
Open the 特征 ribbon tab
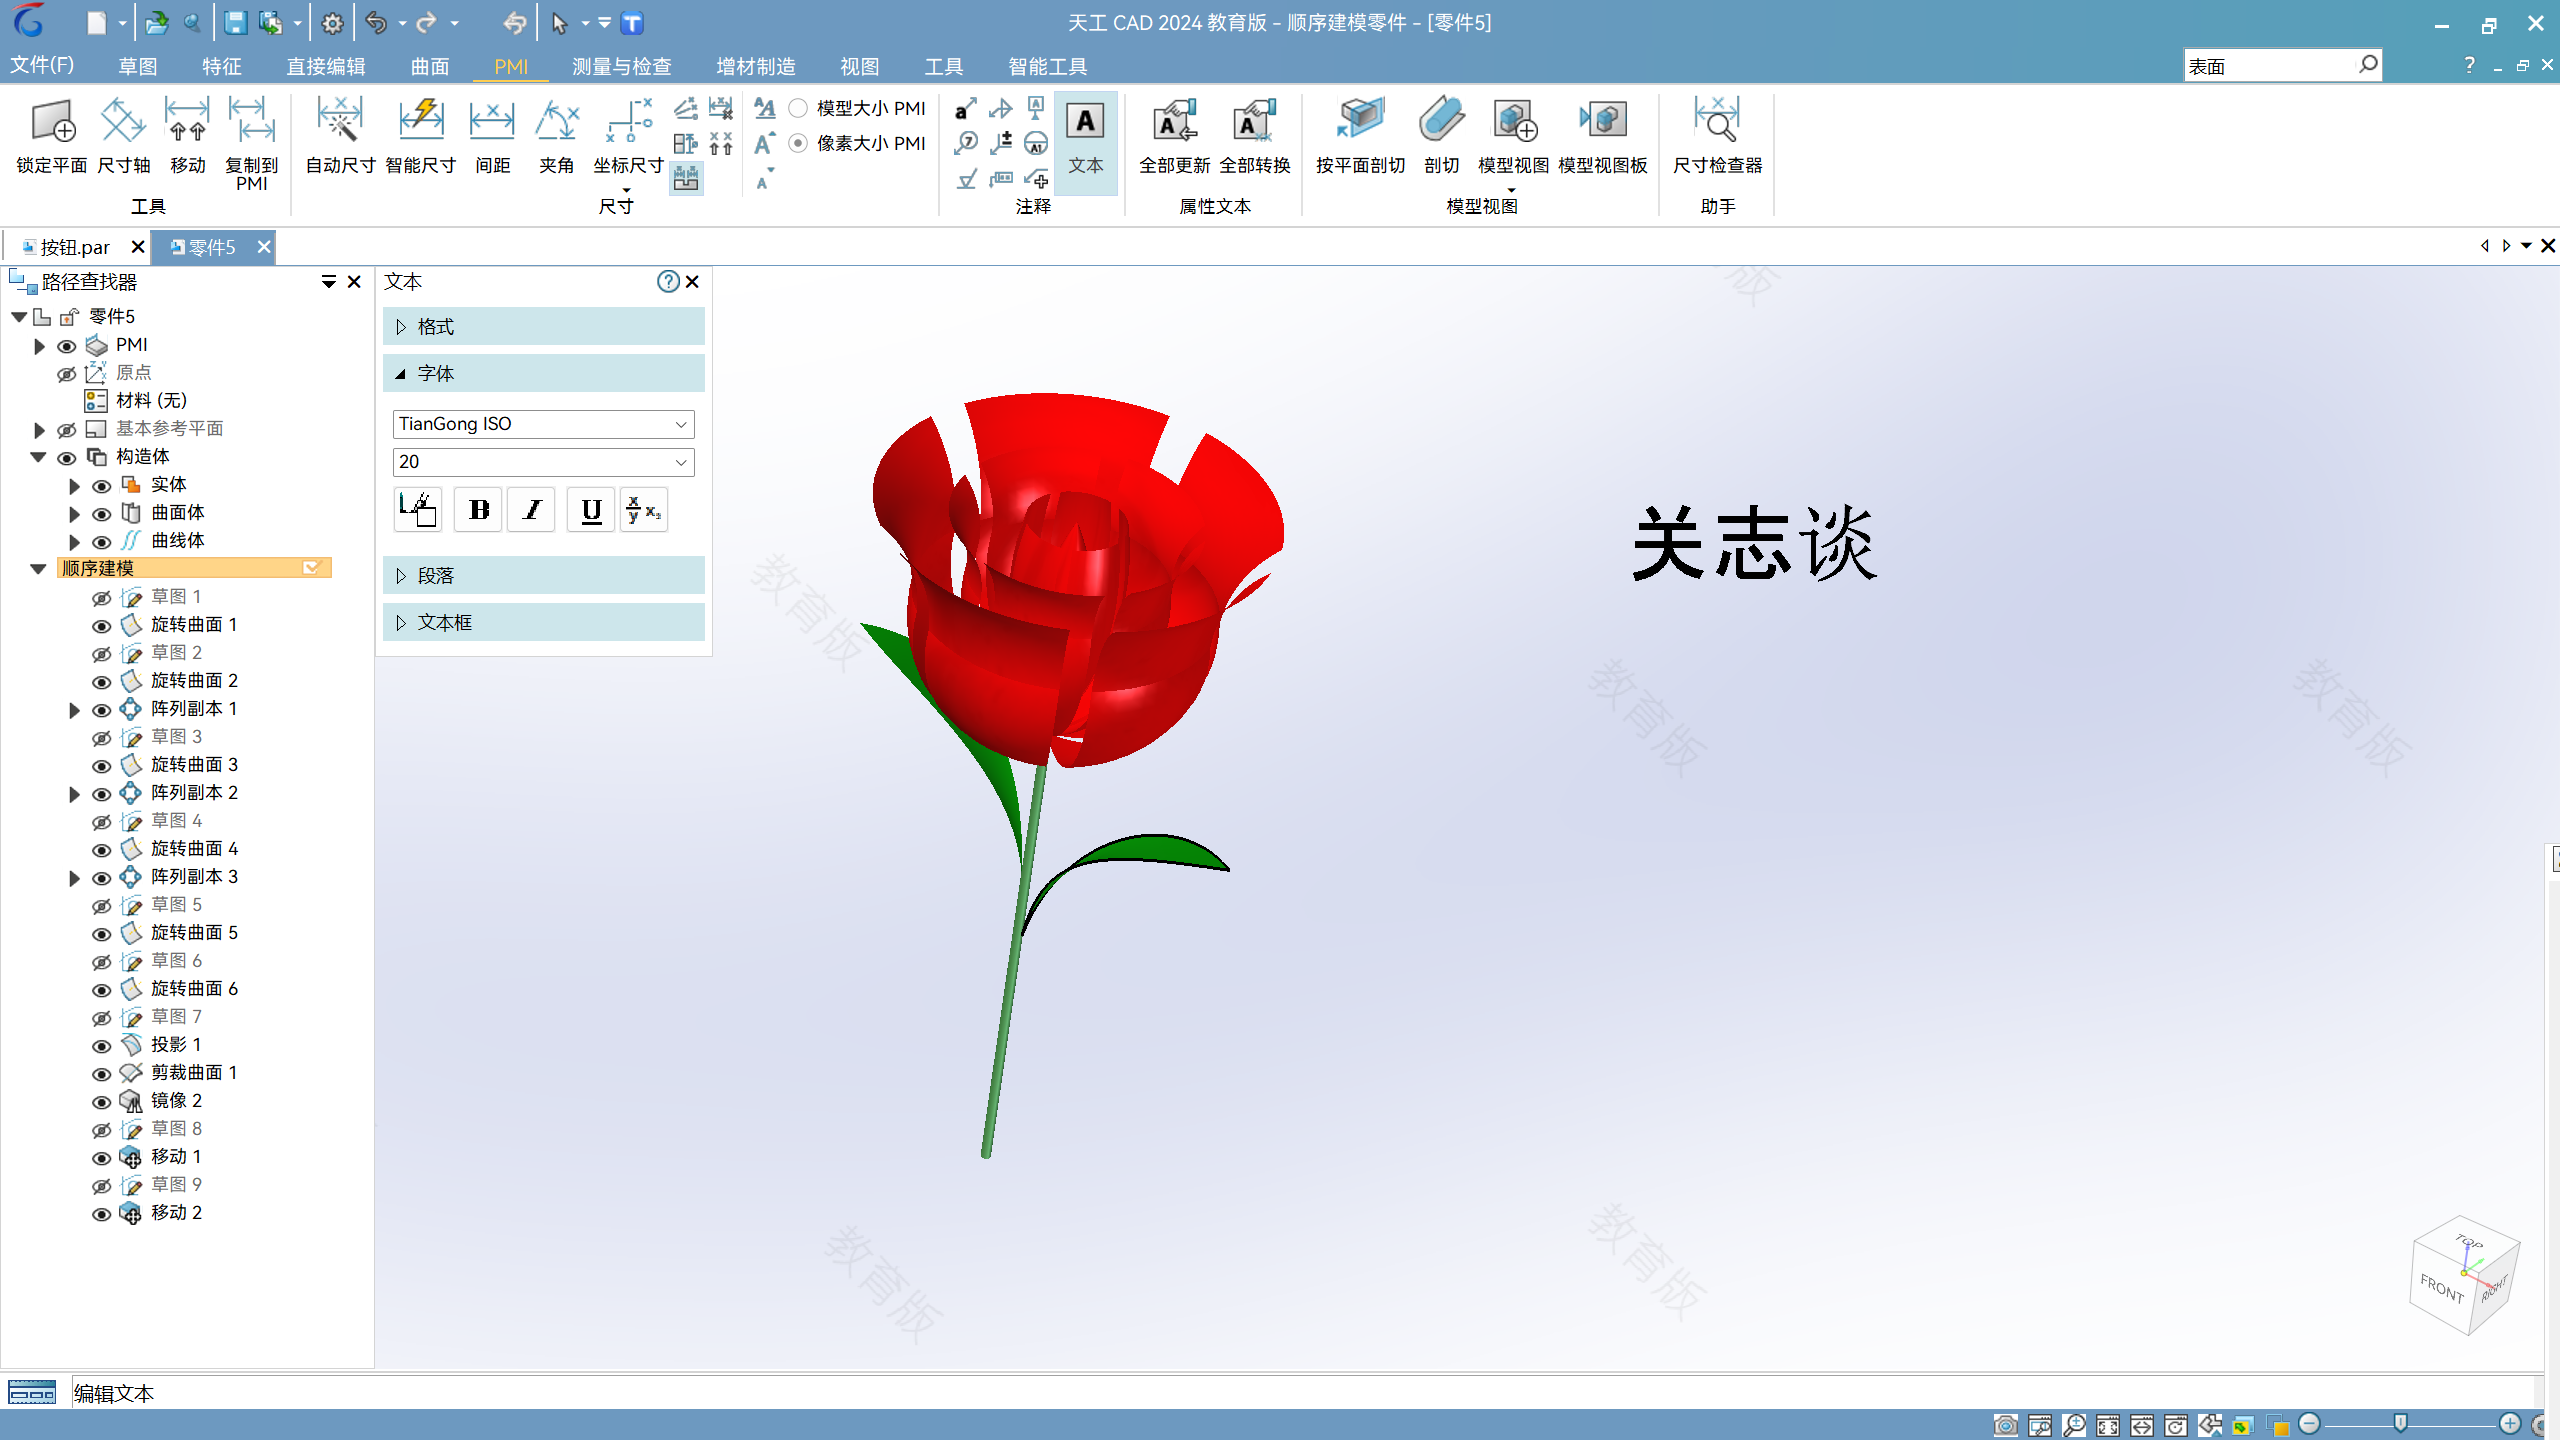point(222,66)
